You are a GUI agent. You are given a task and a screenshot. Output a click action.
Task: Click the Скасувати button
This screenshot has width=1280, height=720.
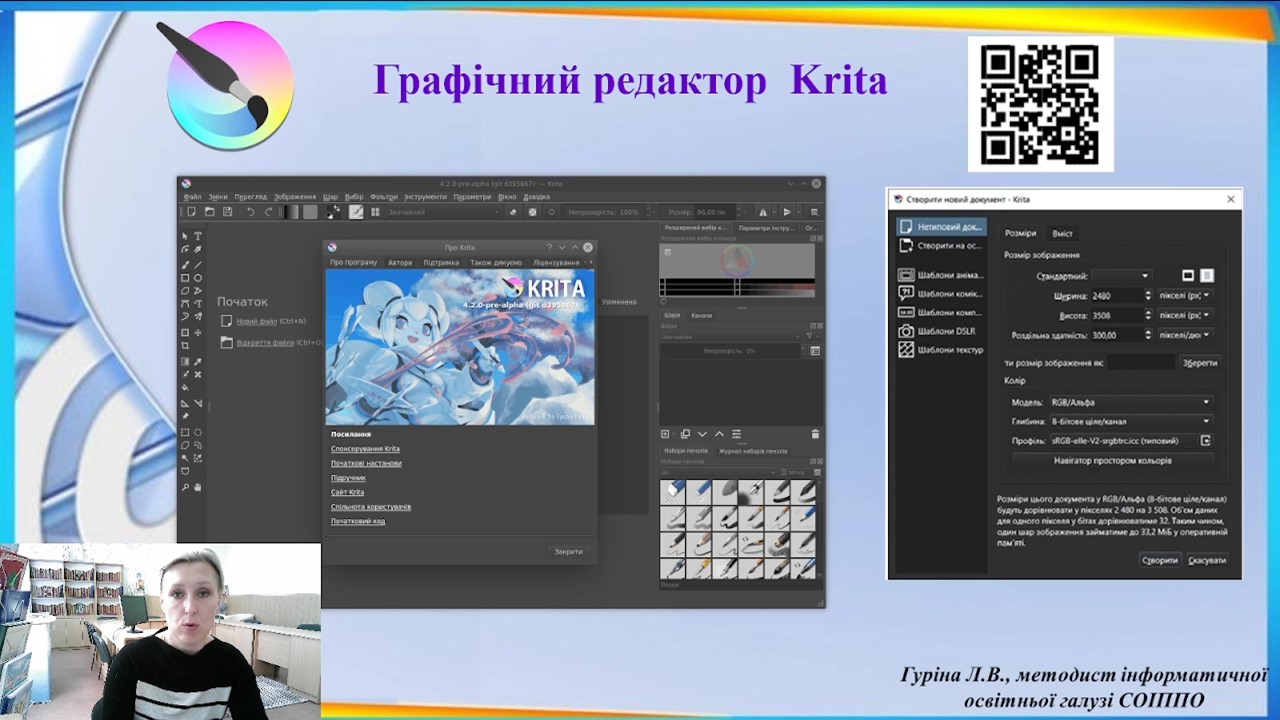[x=1207, y=560]
